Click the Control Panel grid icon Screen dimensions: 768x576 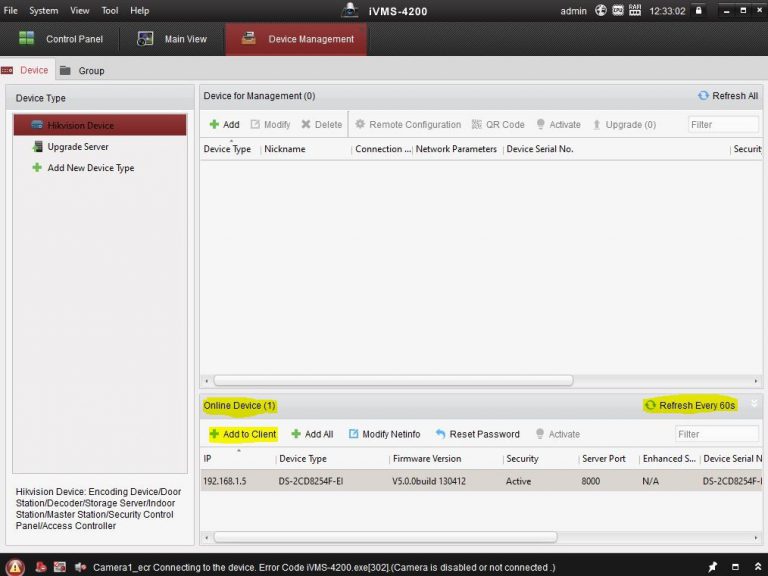26,38
